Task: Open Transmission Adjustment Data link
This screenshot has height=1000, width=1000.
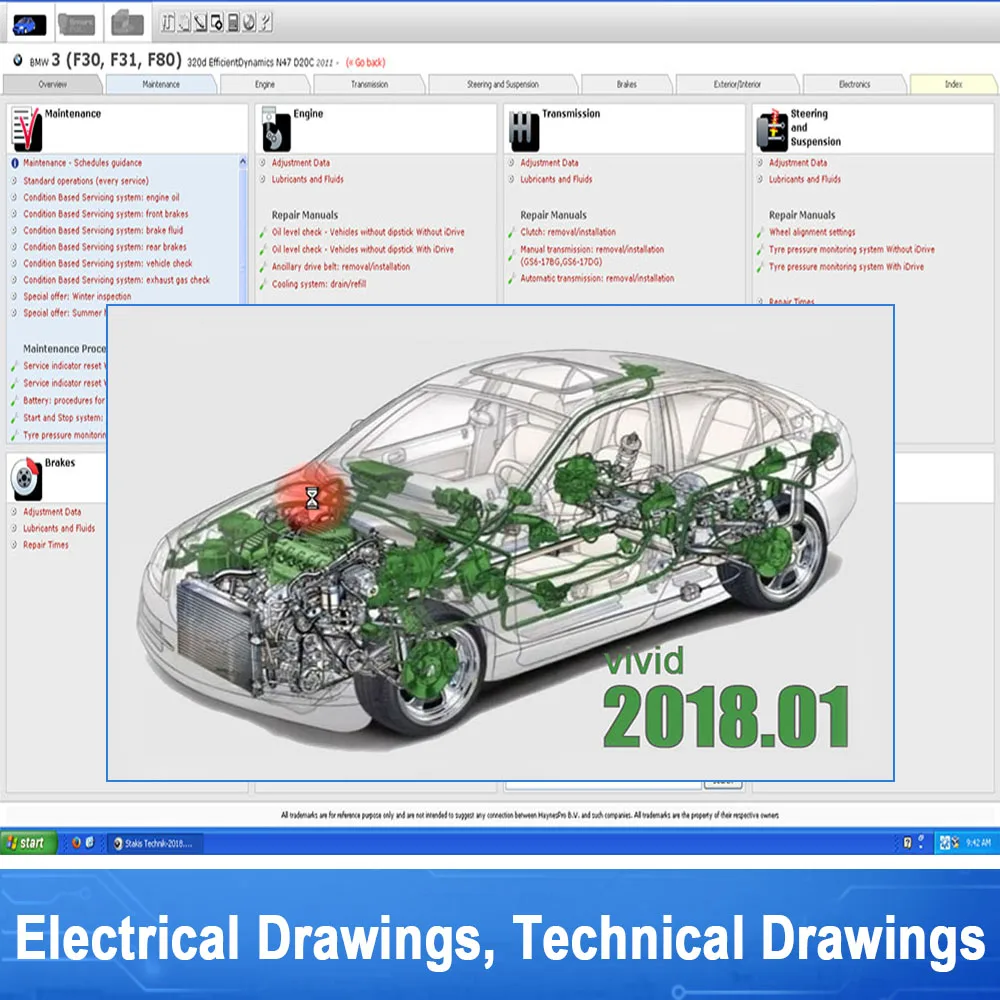Action: [x=549, y=163]
